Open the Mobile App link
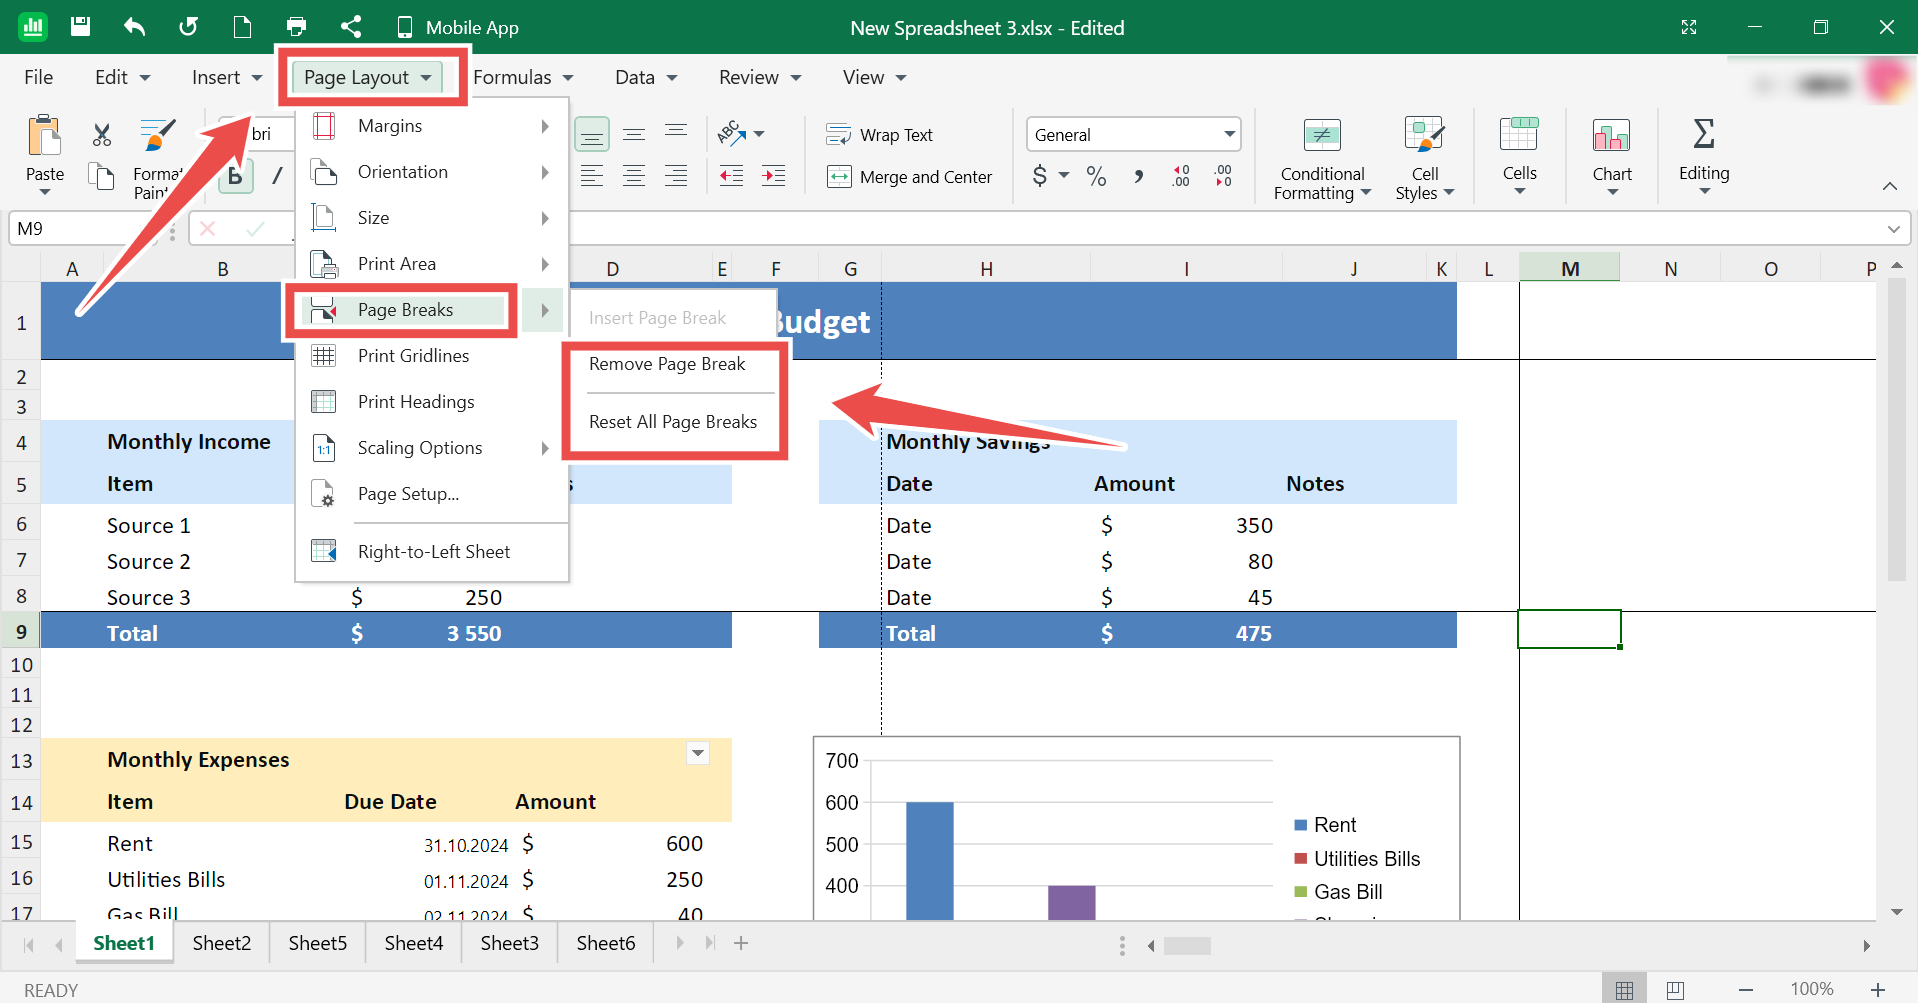Image resolution: width=1918 pixels, height=1003 pixels. [458, 27]
